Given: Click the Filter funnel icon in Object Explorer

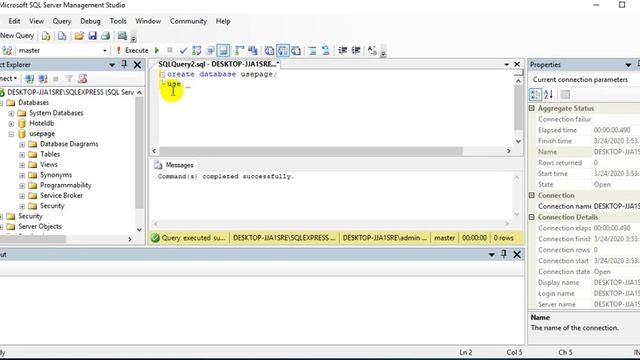Looking at the screenshot, I should click(69, 79).
